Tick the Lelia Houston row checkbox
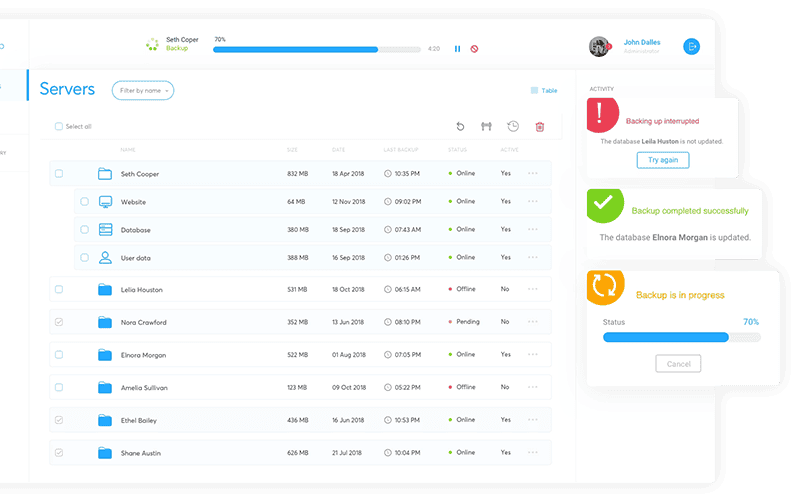The width and height of the screenshot is (800, 500). (x=58, y=289)
